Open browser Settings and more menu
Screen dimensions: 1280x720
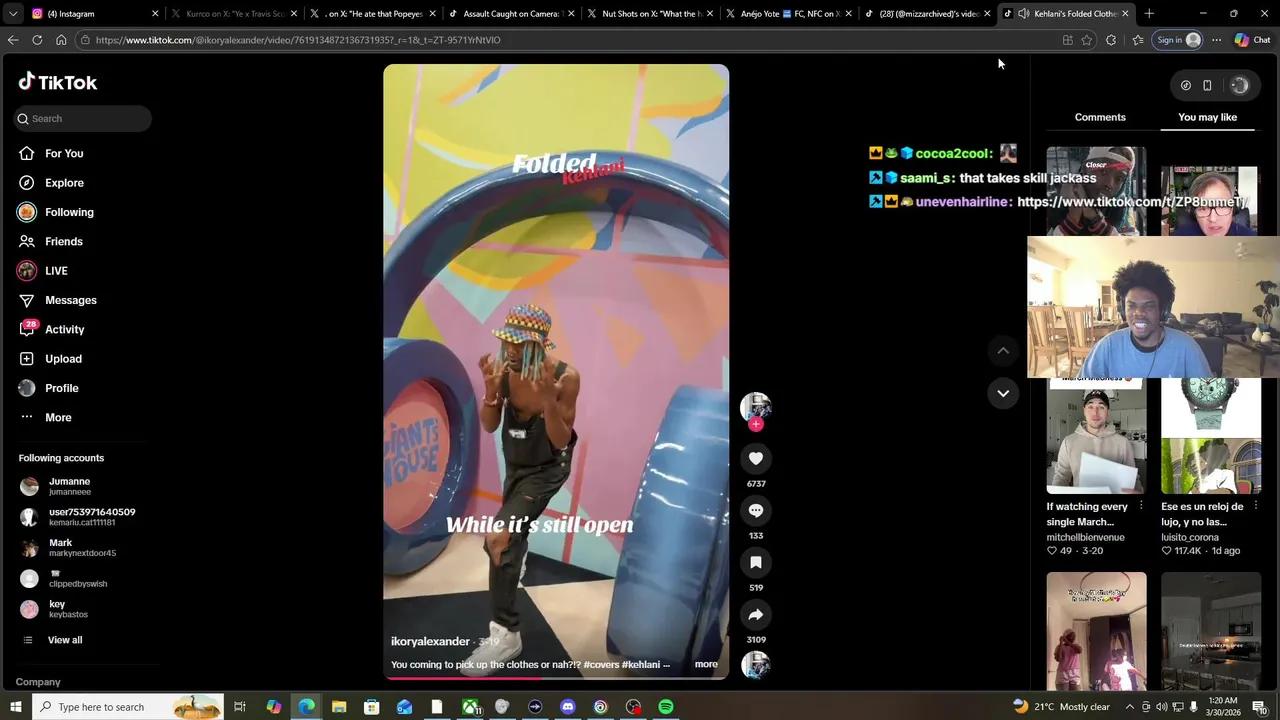tap(1216, 40)
